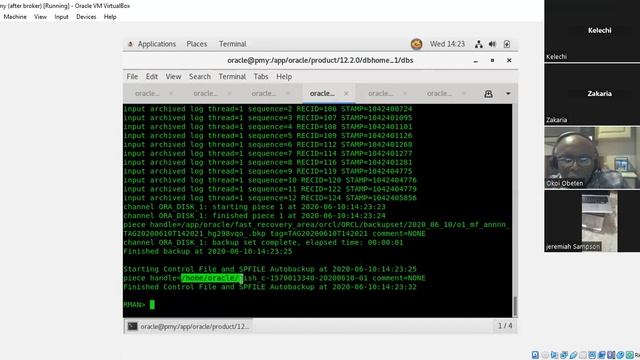This screenshot has width=640, height=360.
Task: Click the new tab icon in tab bar
Action: coord(488,94)
